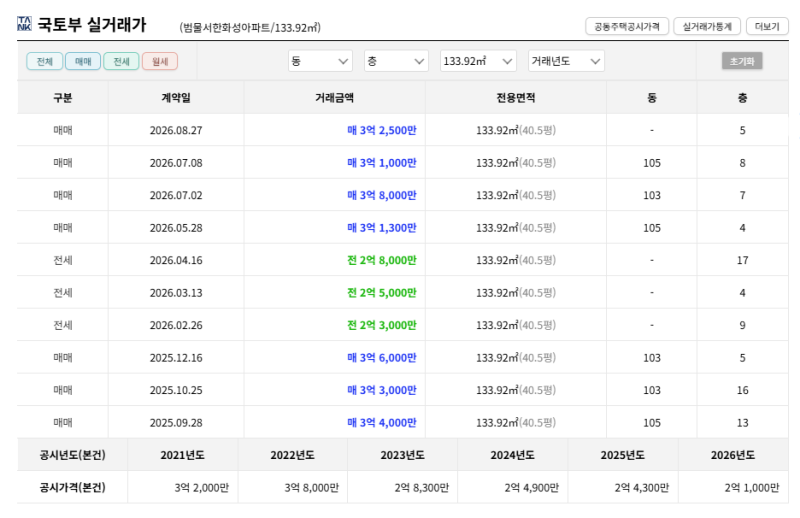This screenshot has height=518, width=800.
Task: Click the 2021년도 header cell
Action: pyautogui.click(x=182, y=455)
